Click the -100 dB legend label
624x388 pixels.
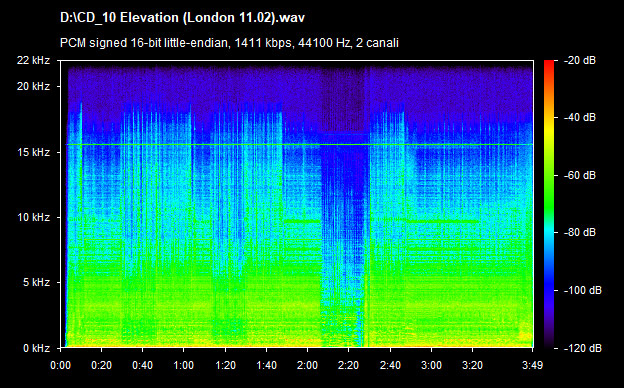click(583, 290)
